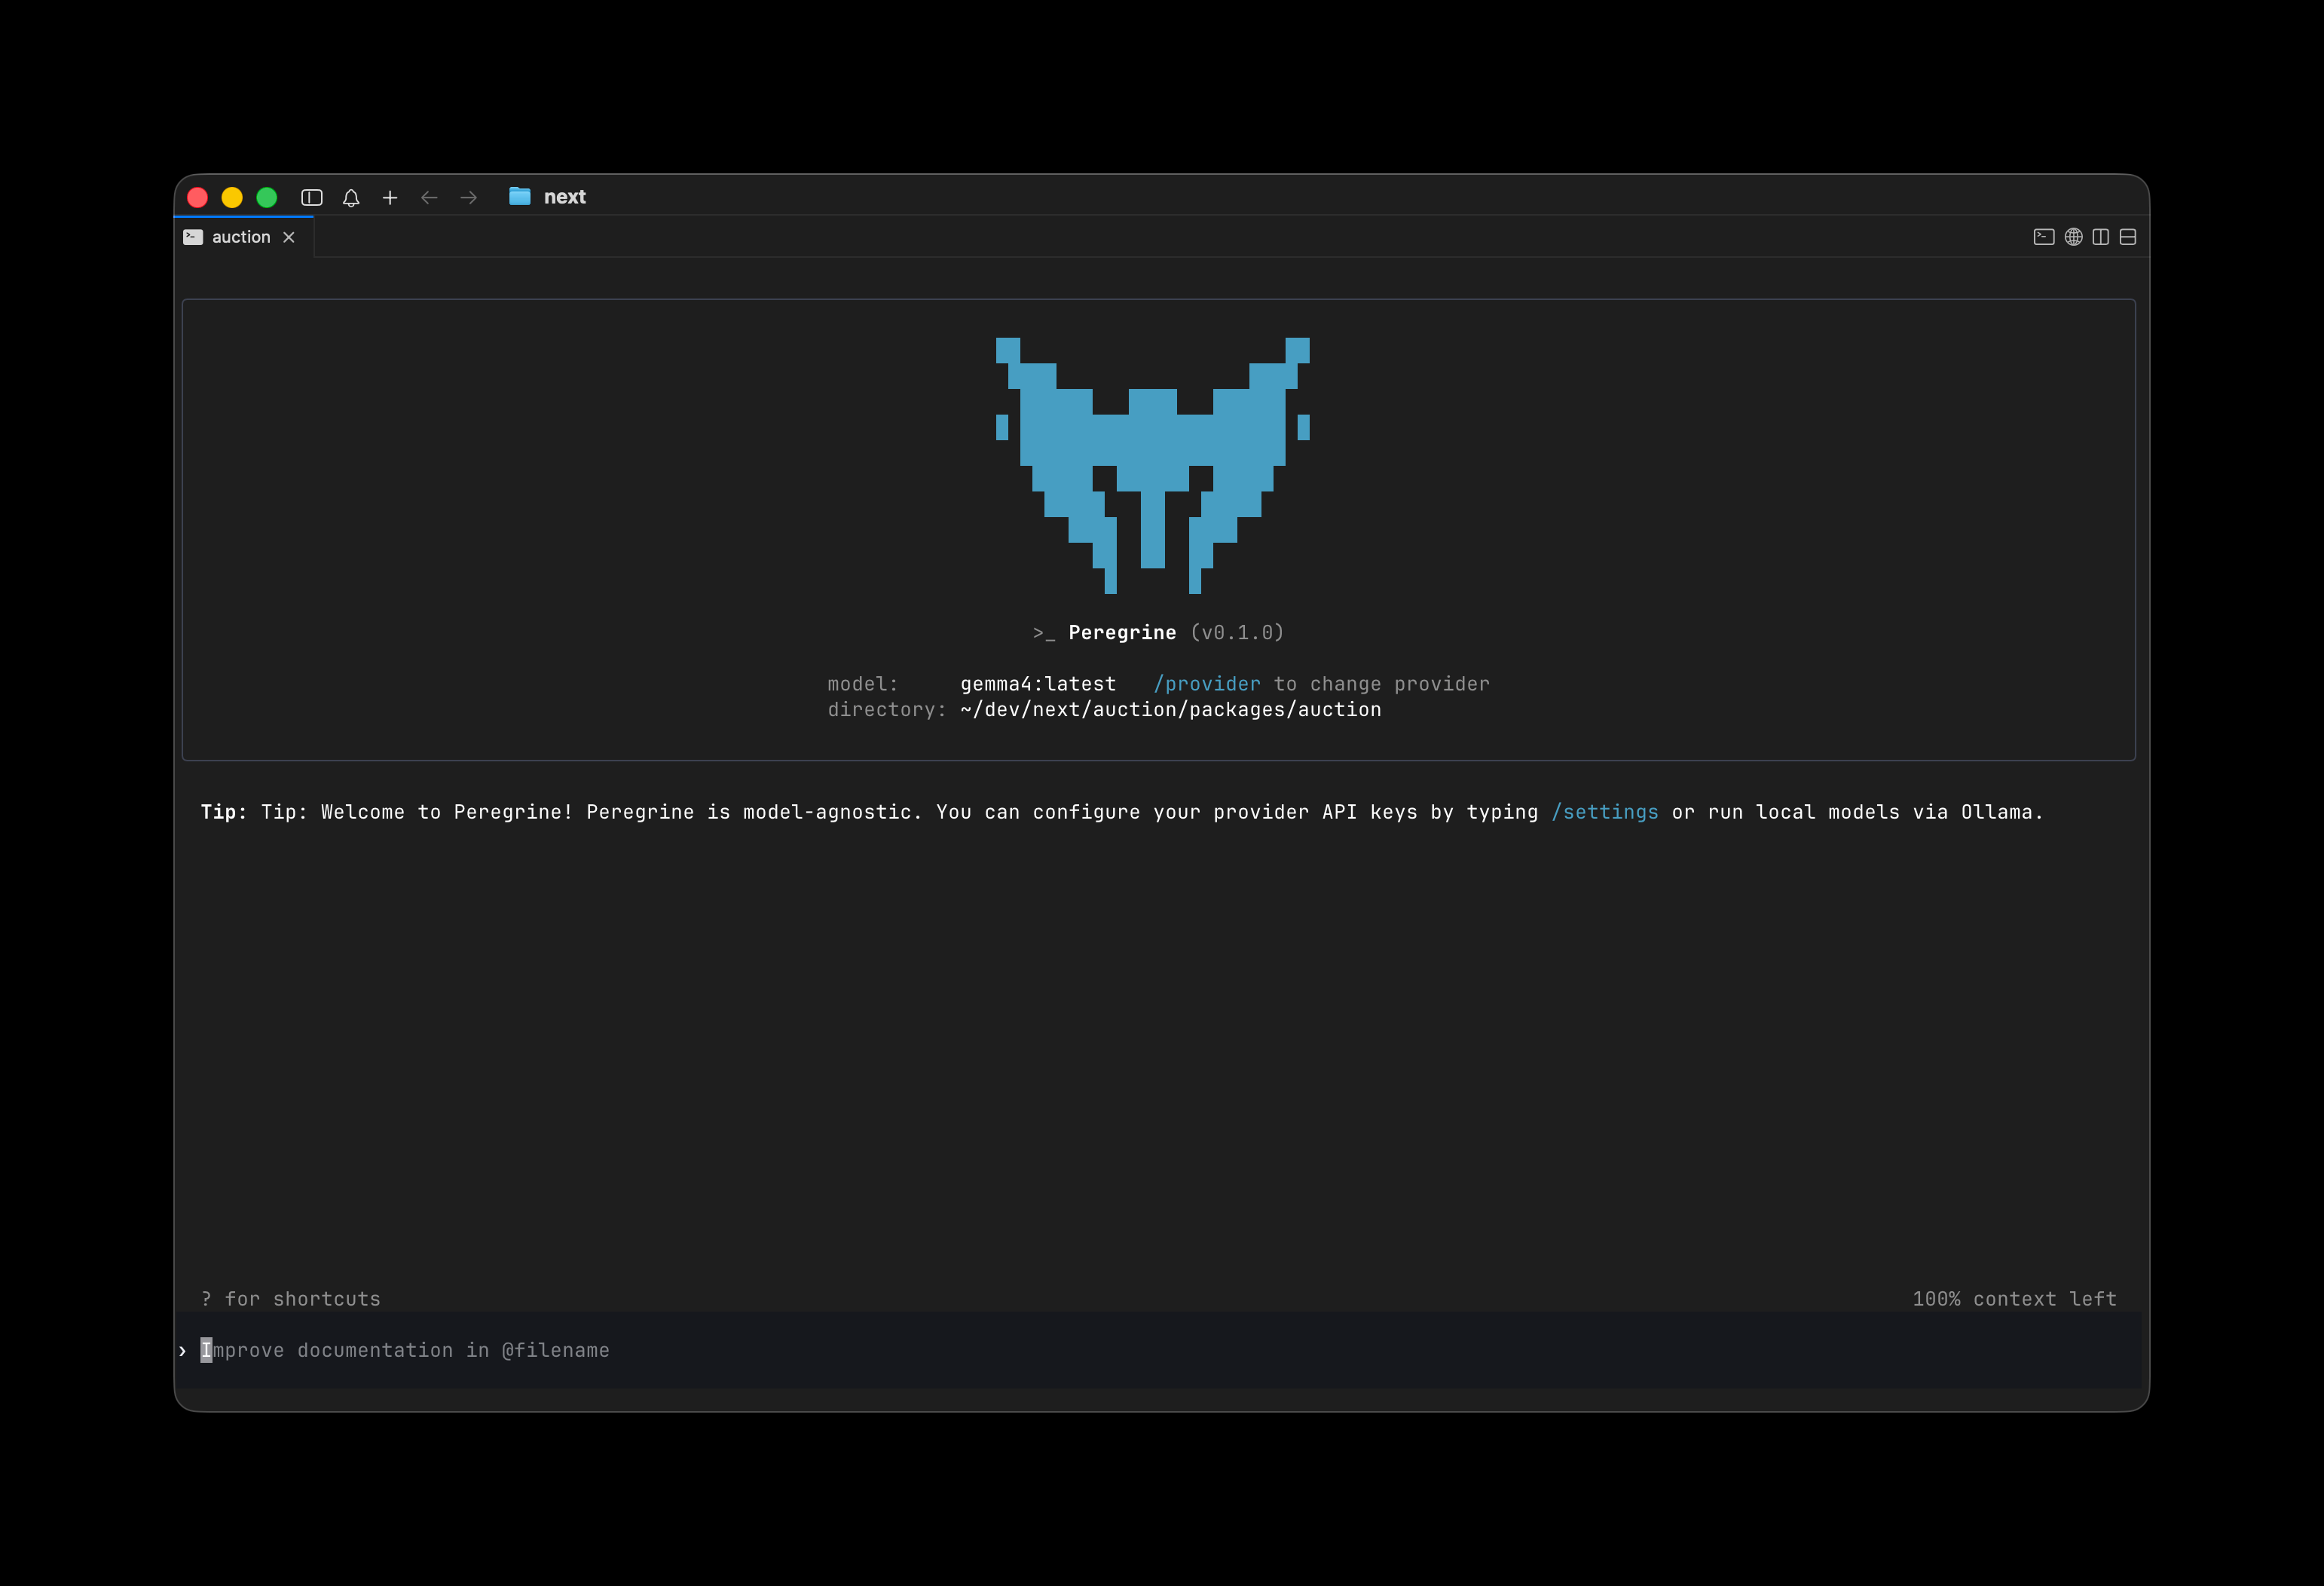Click the 'next' workspace title

point(564,197)
